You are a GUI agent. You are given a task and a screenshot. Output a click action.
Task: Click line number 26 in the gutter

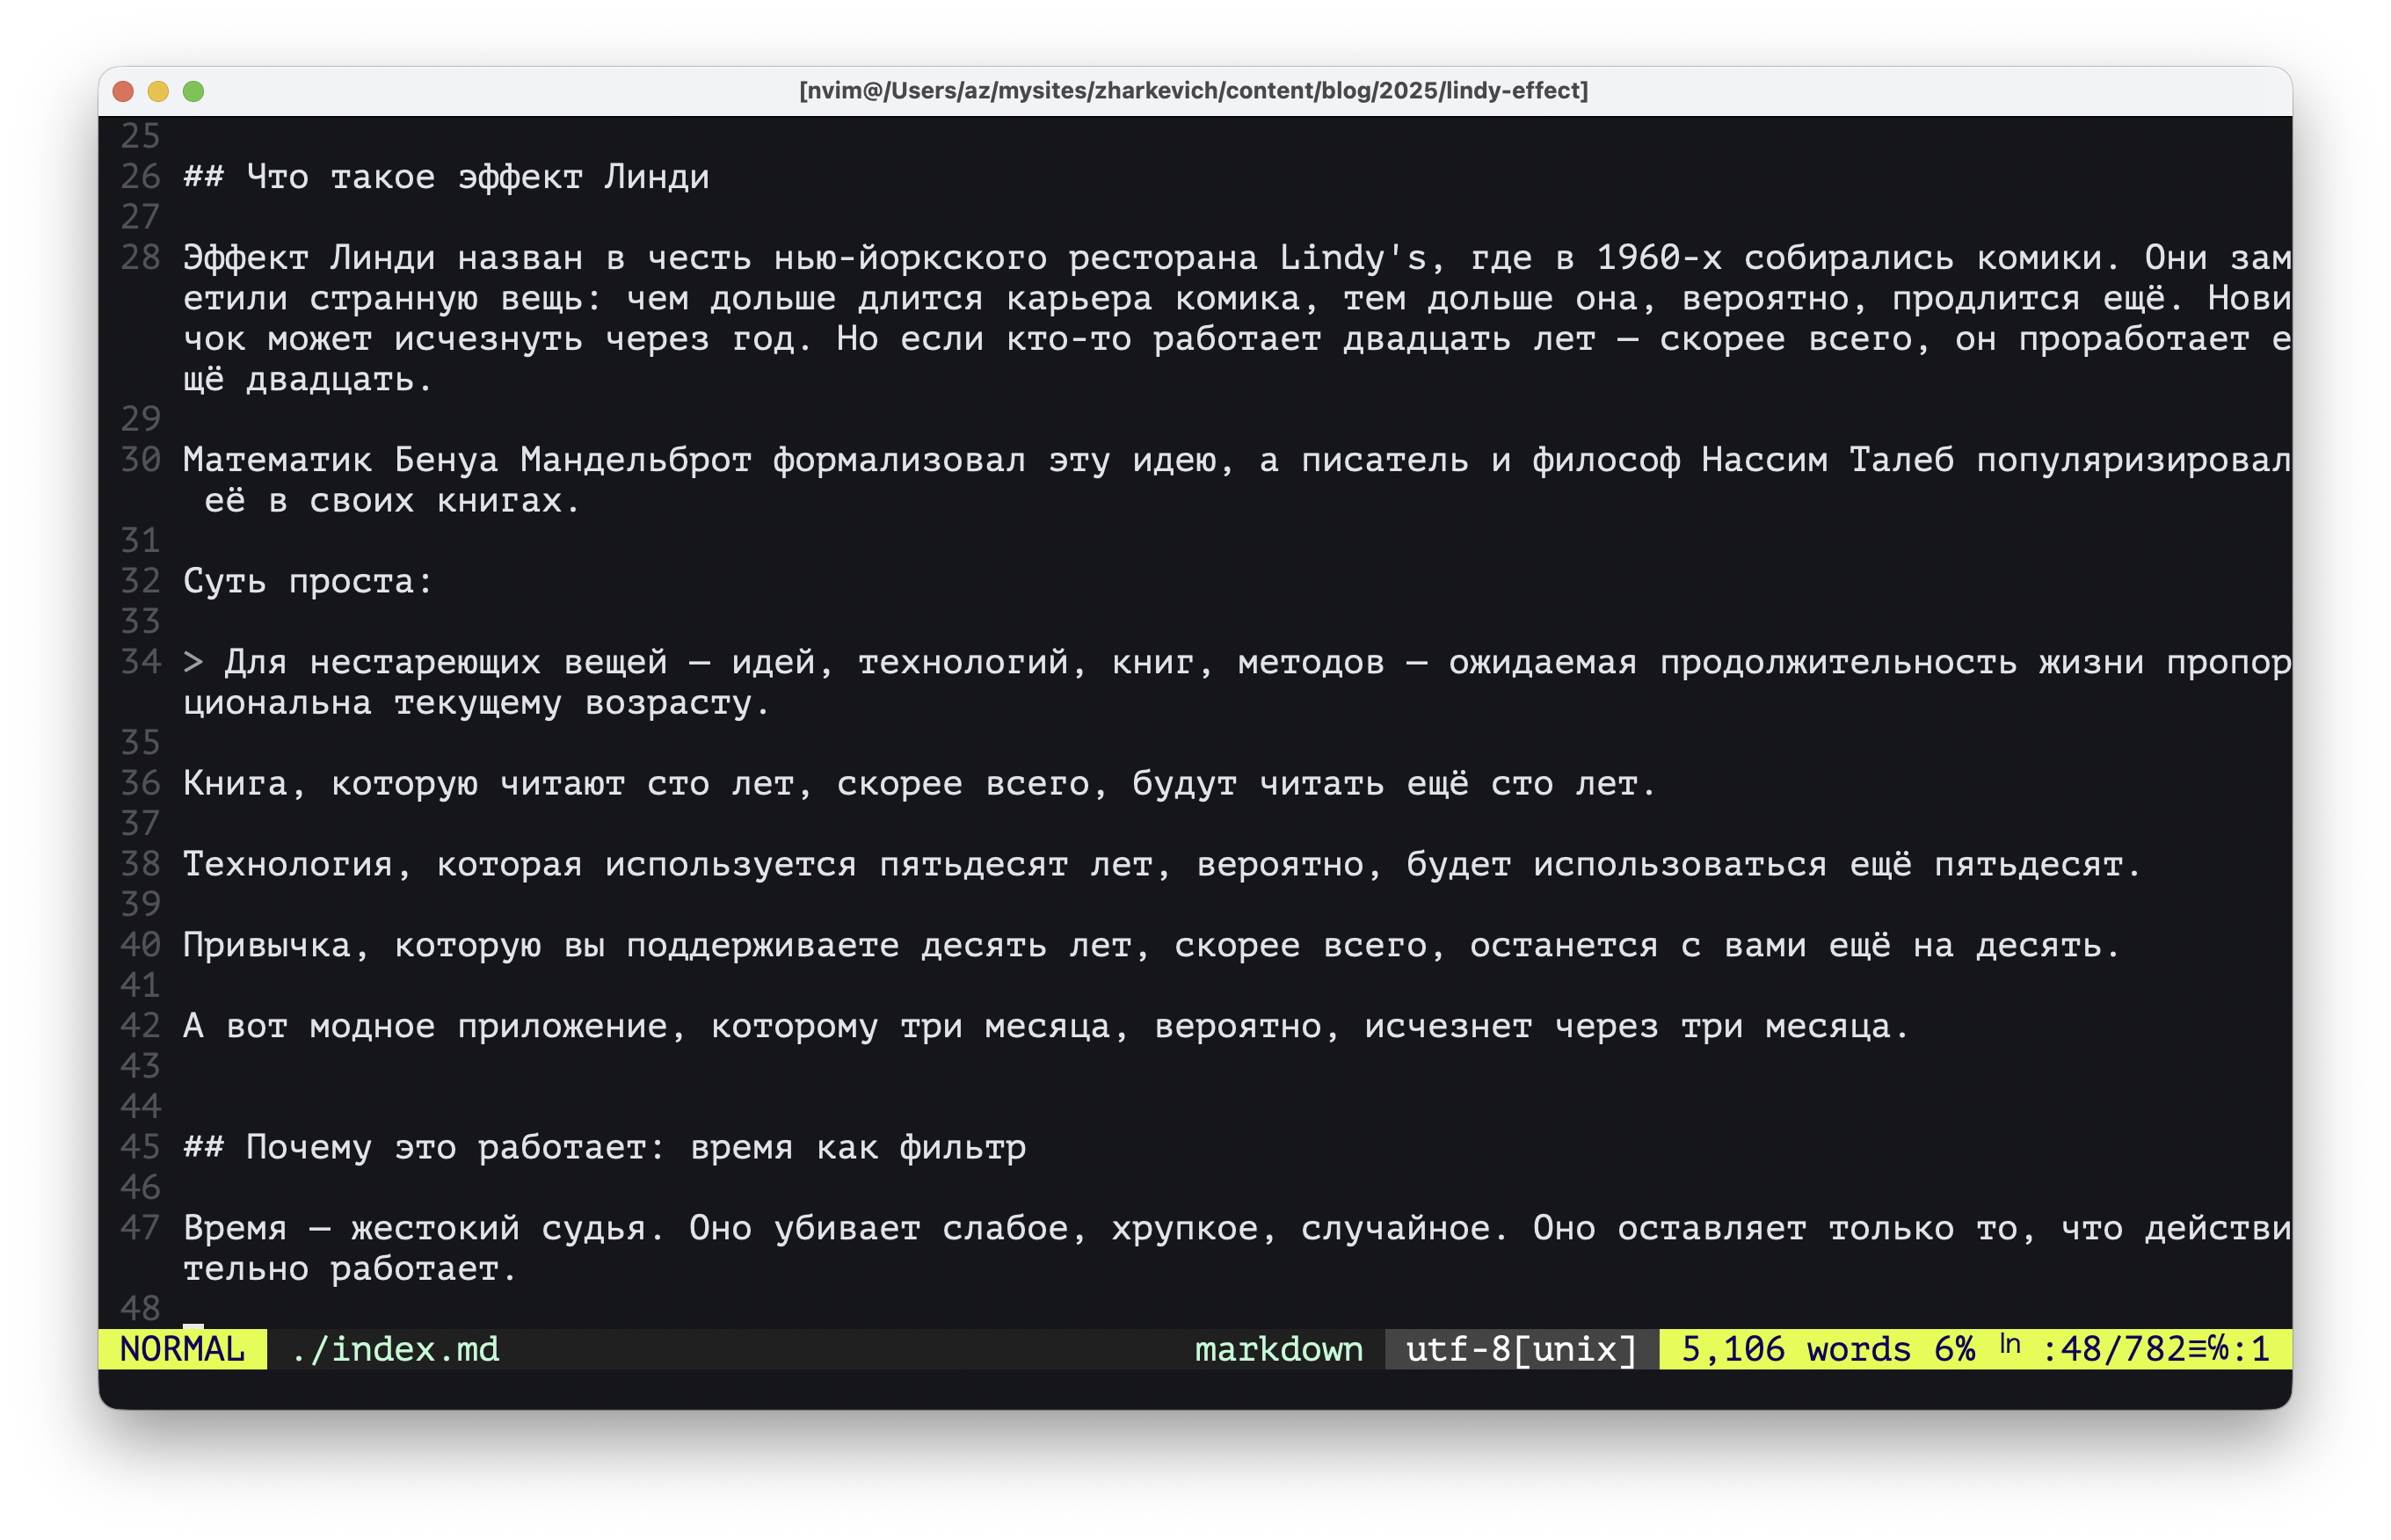click(x=139, y=177)
